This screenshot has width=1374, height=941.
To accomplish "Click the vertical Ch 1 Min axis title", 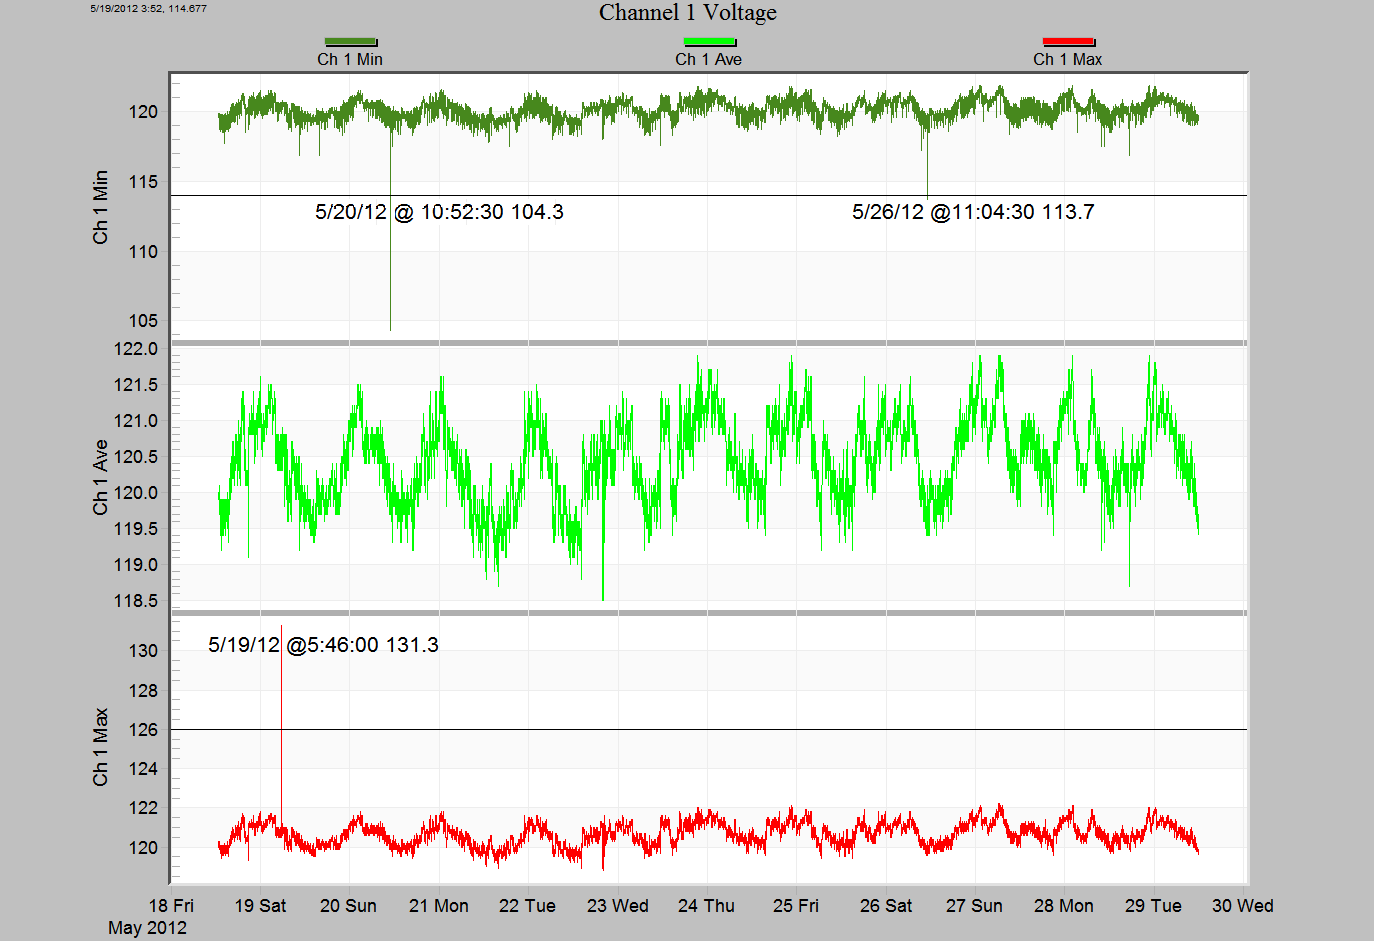I will (x=100, y=207).
